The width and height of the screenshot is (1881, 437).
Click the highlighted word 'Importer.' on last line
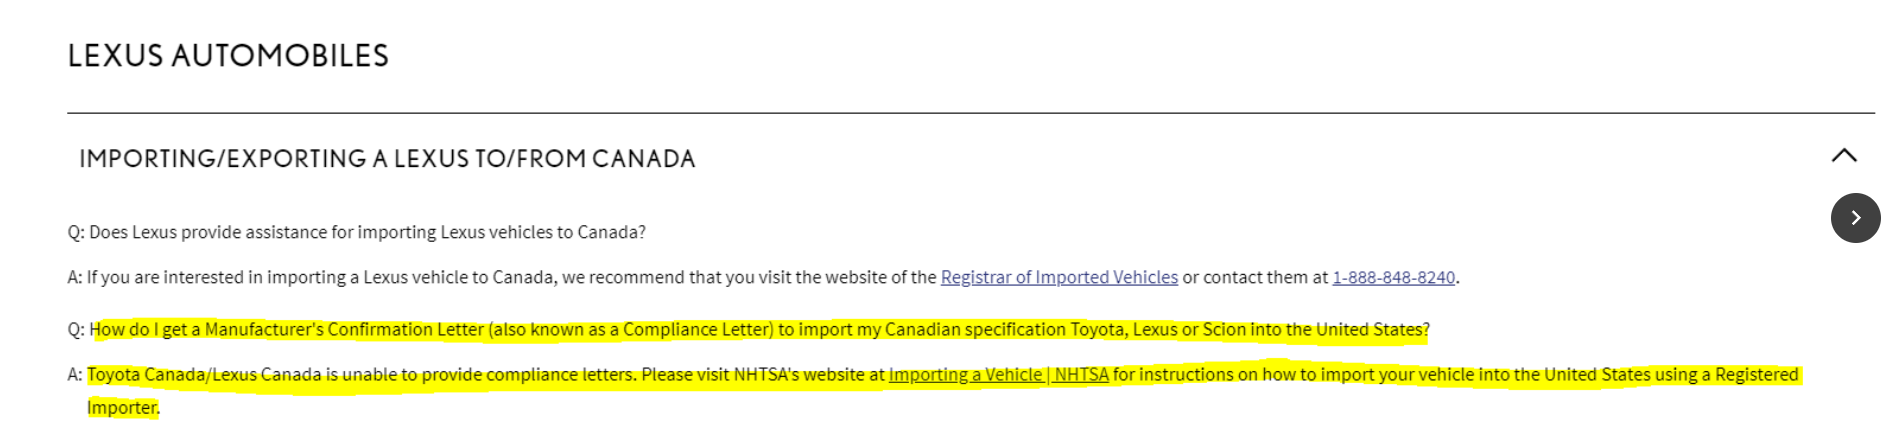(123, 407)
